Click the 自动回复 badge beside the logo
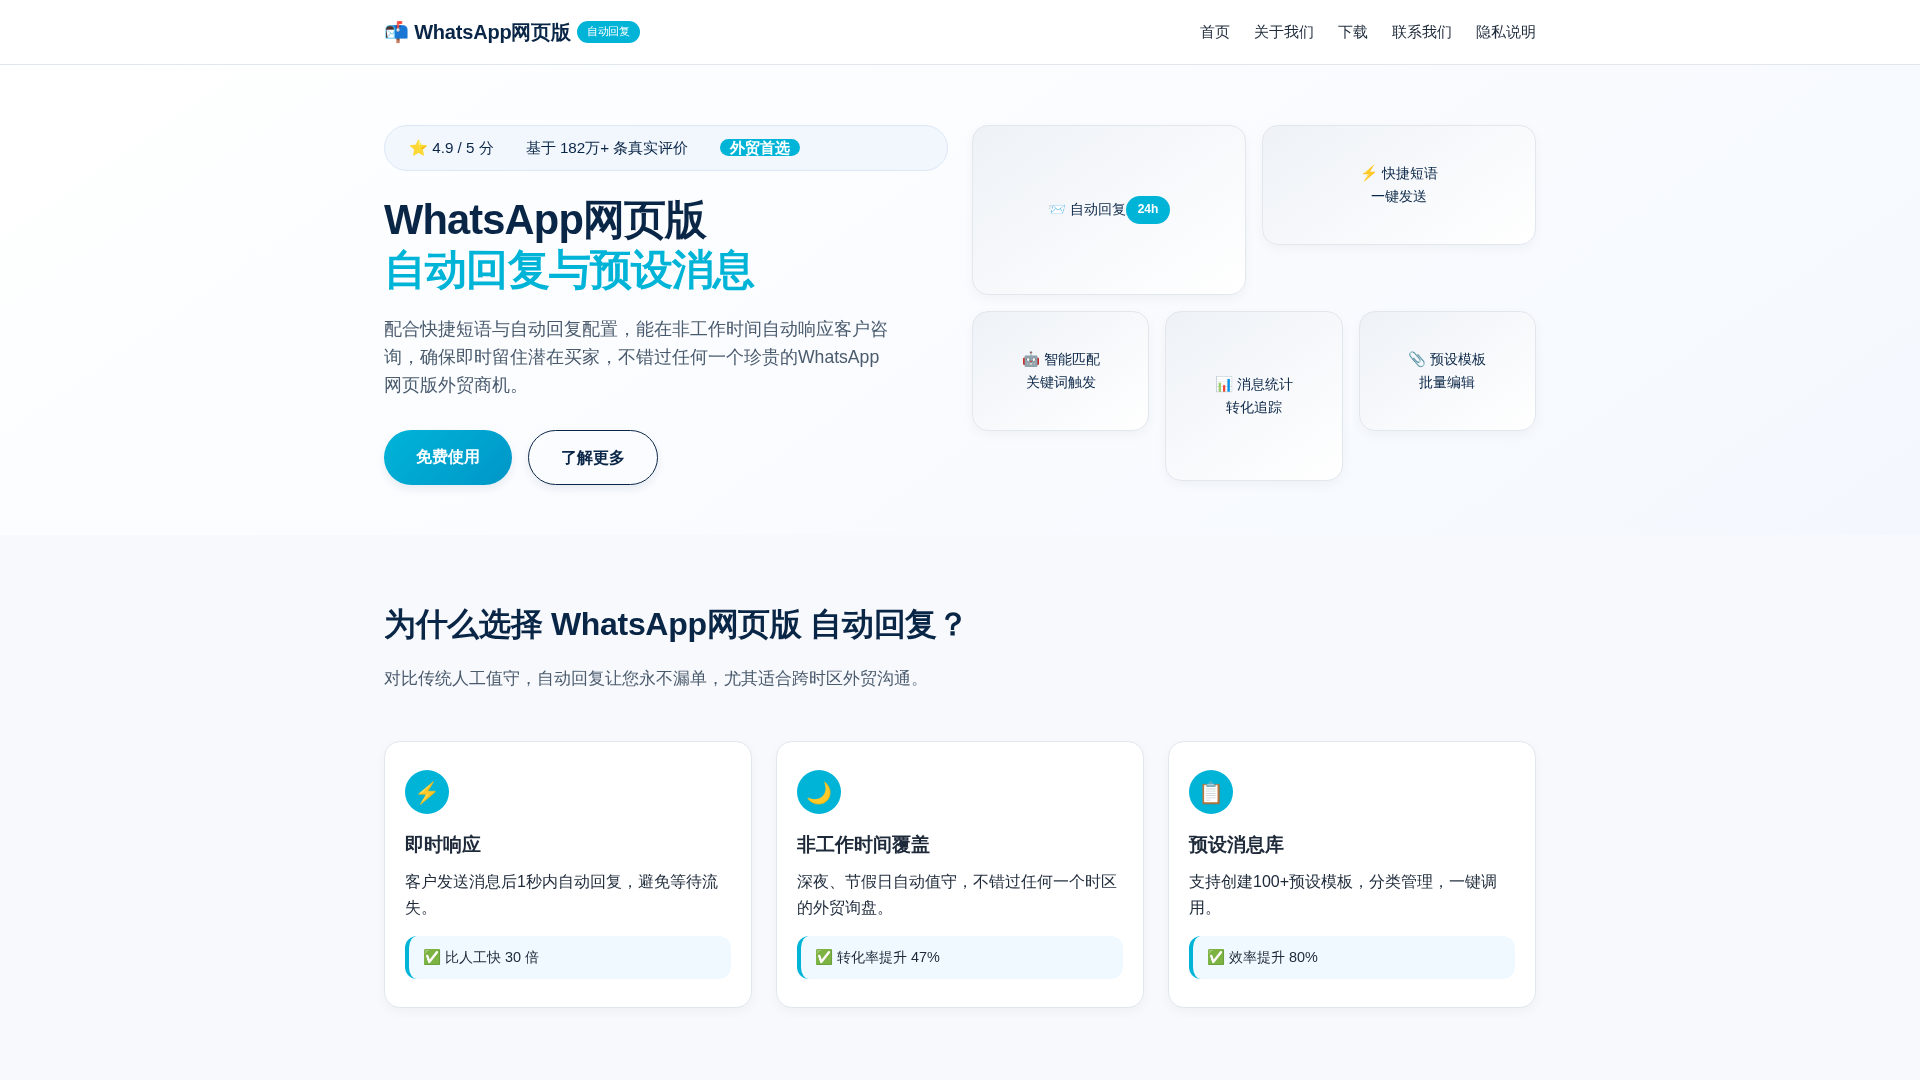 [x=608, y=32]
